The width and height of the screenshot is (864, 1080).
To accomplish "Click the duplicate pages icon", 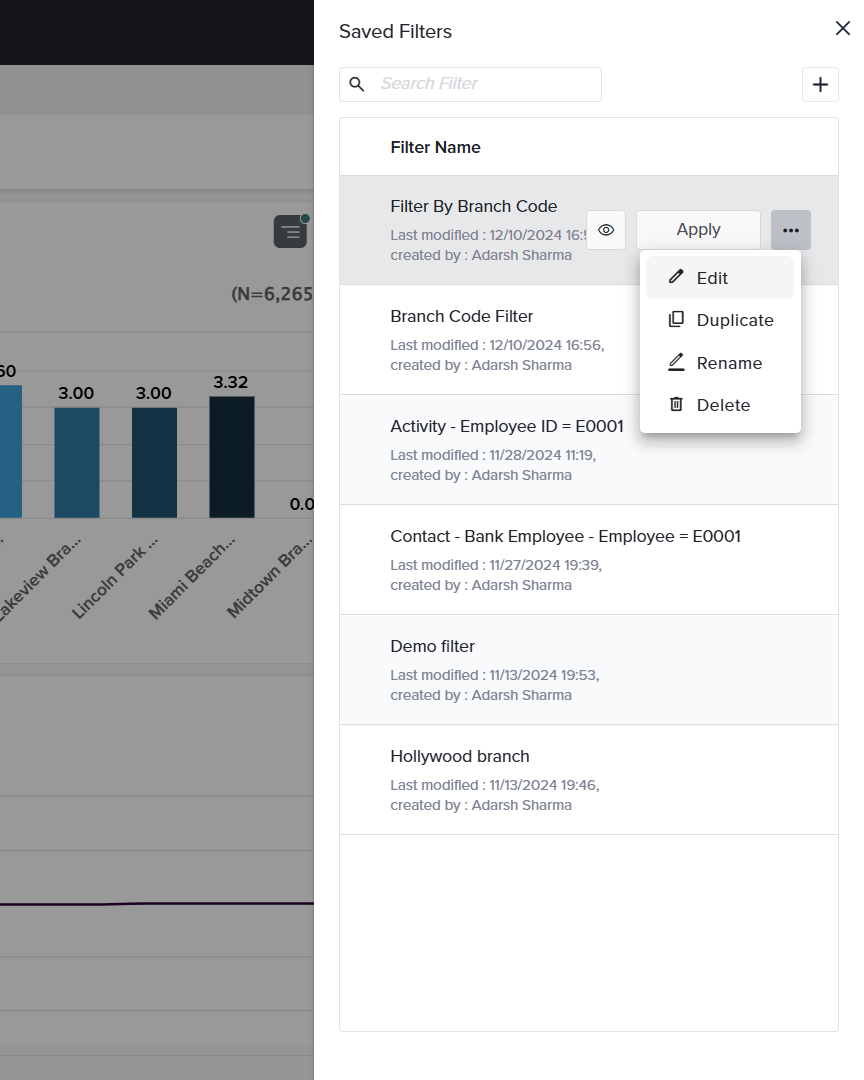I will point(676,320).
